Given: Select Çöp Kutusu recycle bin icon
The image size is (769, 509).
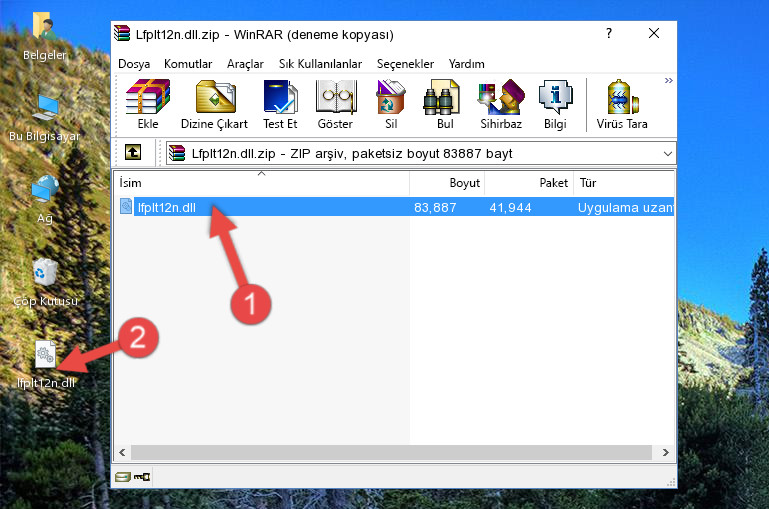Looking at the screenshot, I should point(45,283).
